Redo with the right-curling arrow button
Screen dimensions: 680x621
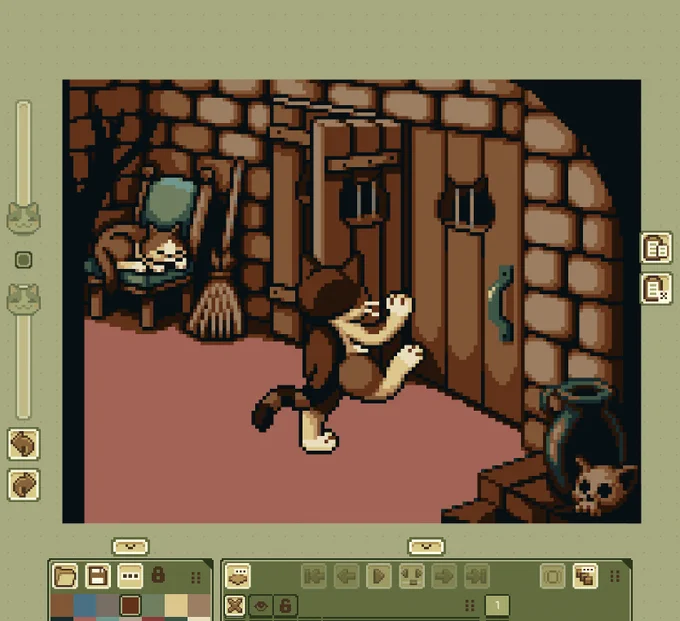coord(23,484)
